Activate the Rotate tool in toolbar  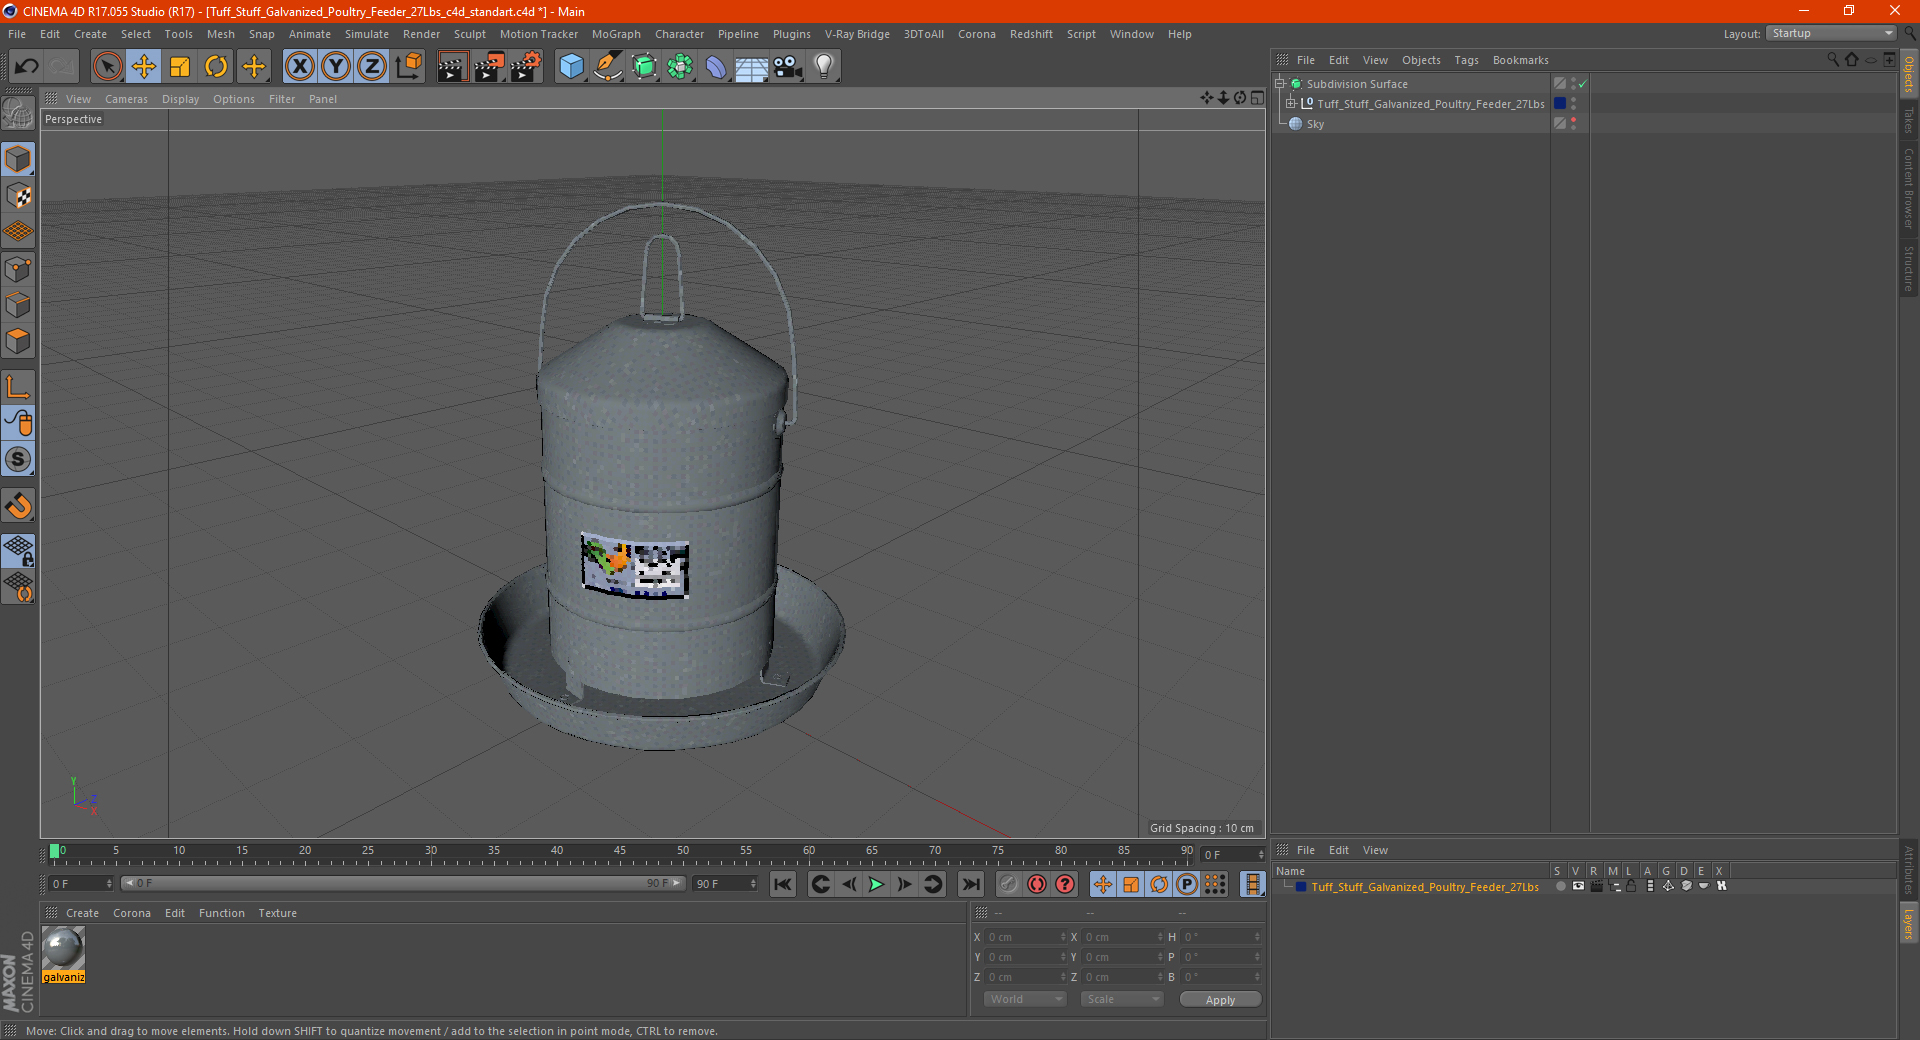(216, 66)
